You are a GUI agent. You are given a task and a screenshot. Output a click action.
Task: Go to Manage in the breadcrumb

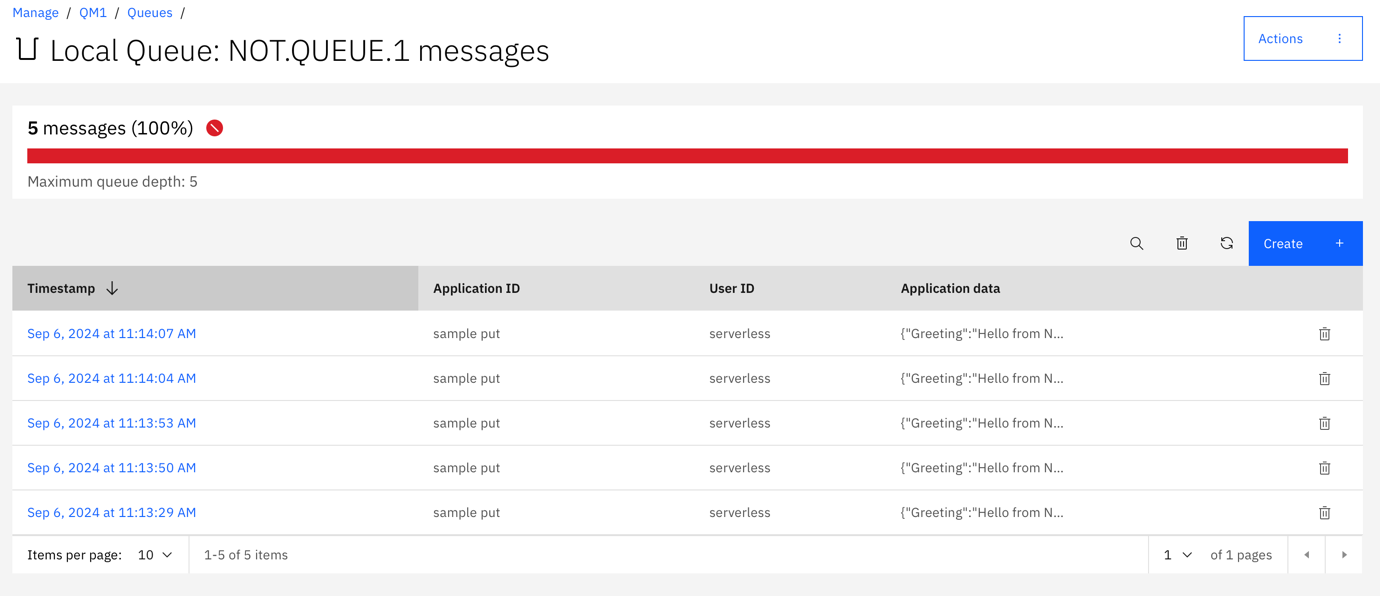[x=35, y=13]
